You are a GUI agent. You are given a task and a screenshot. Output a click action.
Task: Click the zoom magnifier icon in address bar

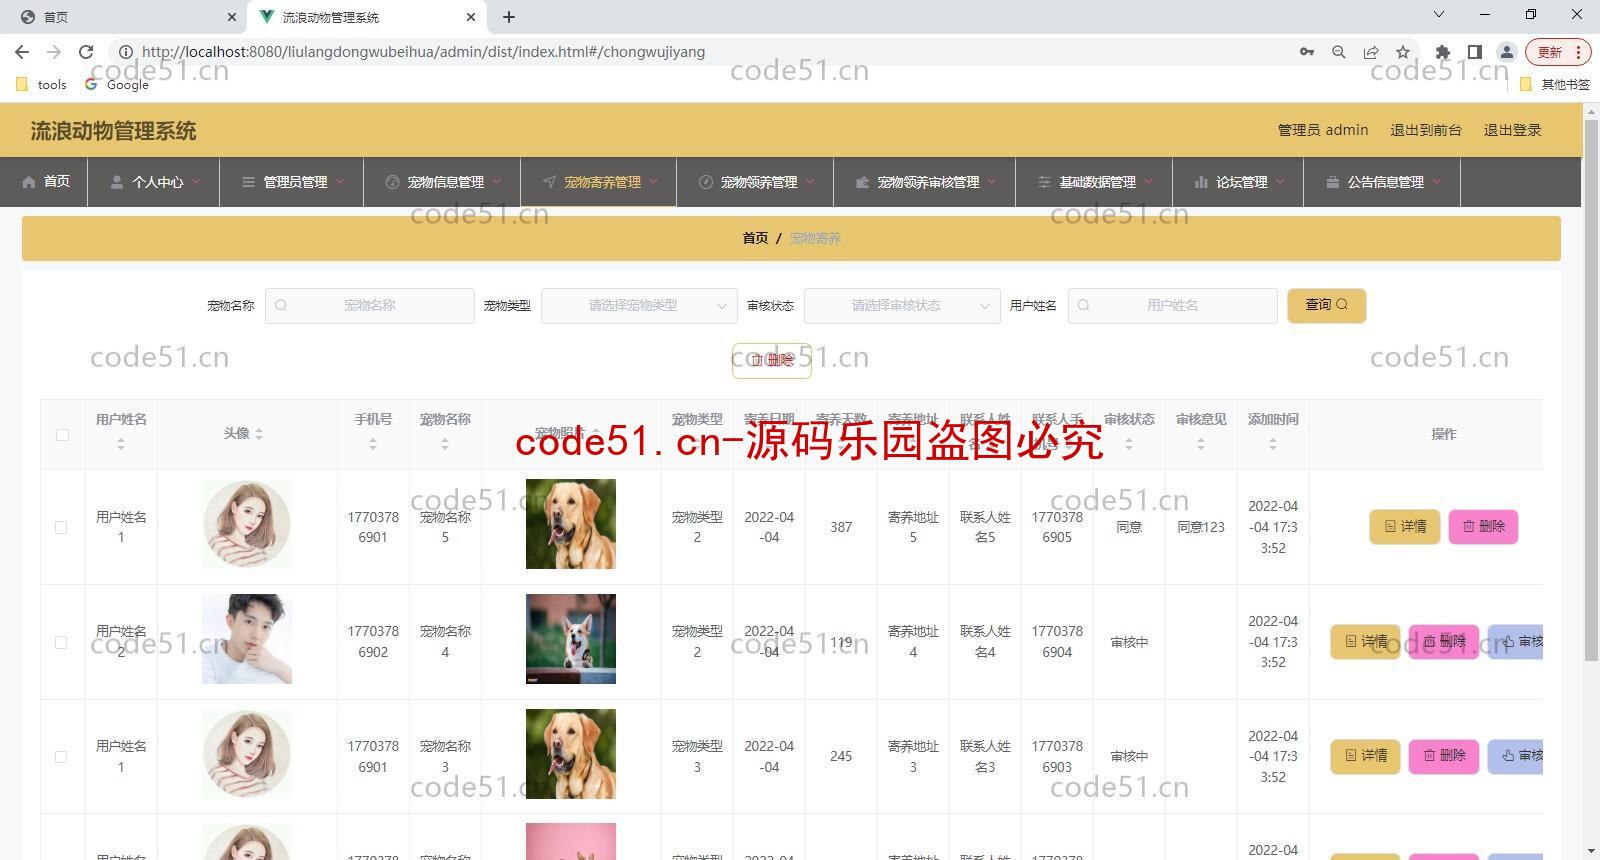click(x=1339, y=52)
